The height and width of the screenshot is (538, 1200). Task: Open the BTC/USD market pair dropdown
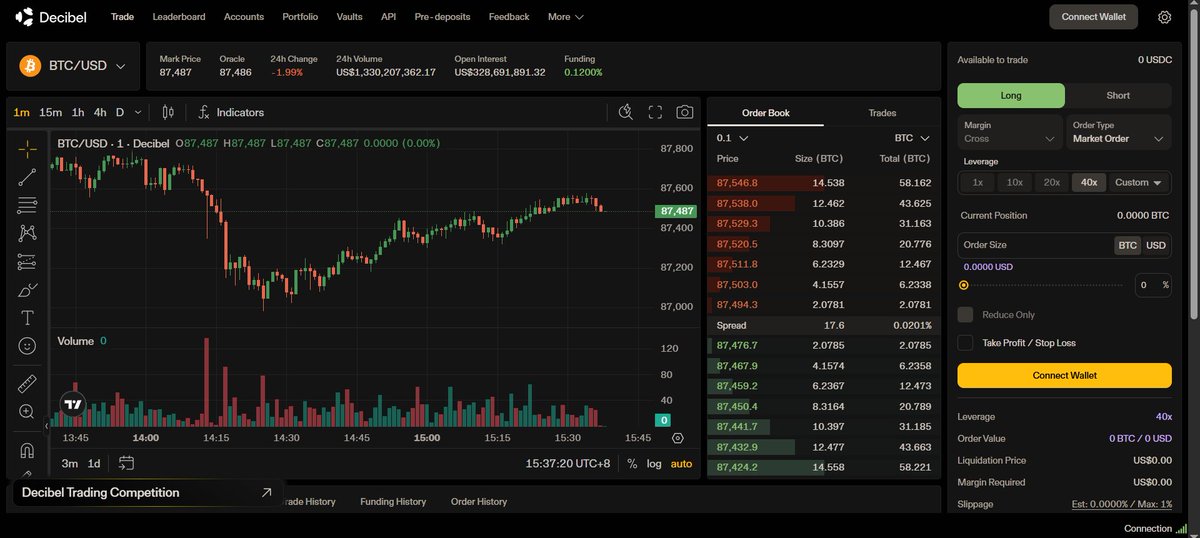(x=73, y=66)
